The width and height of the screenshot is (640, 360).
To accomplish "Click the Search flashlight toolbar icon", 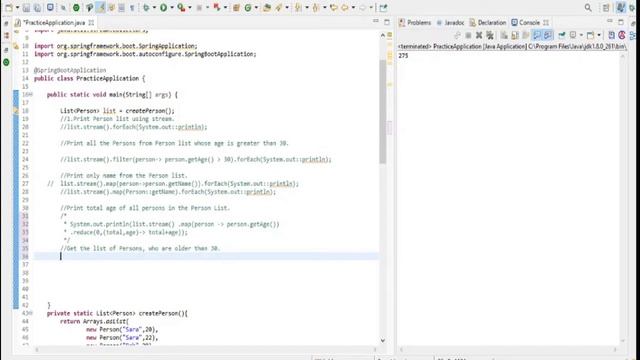I will 279,7.
